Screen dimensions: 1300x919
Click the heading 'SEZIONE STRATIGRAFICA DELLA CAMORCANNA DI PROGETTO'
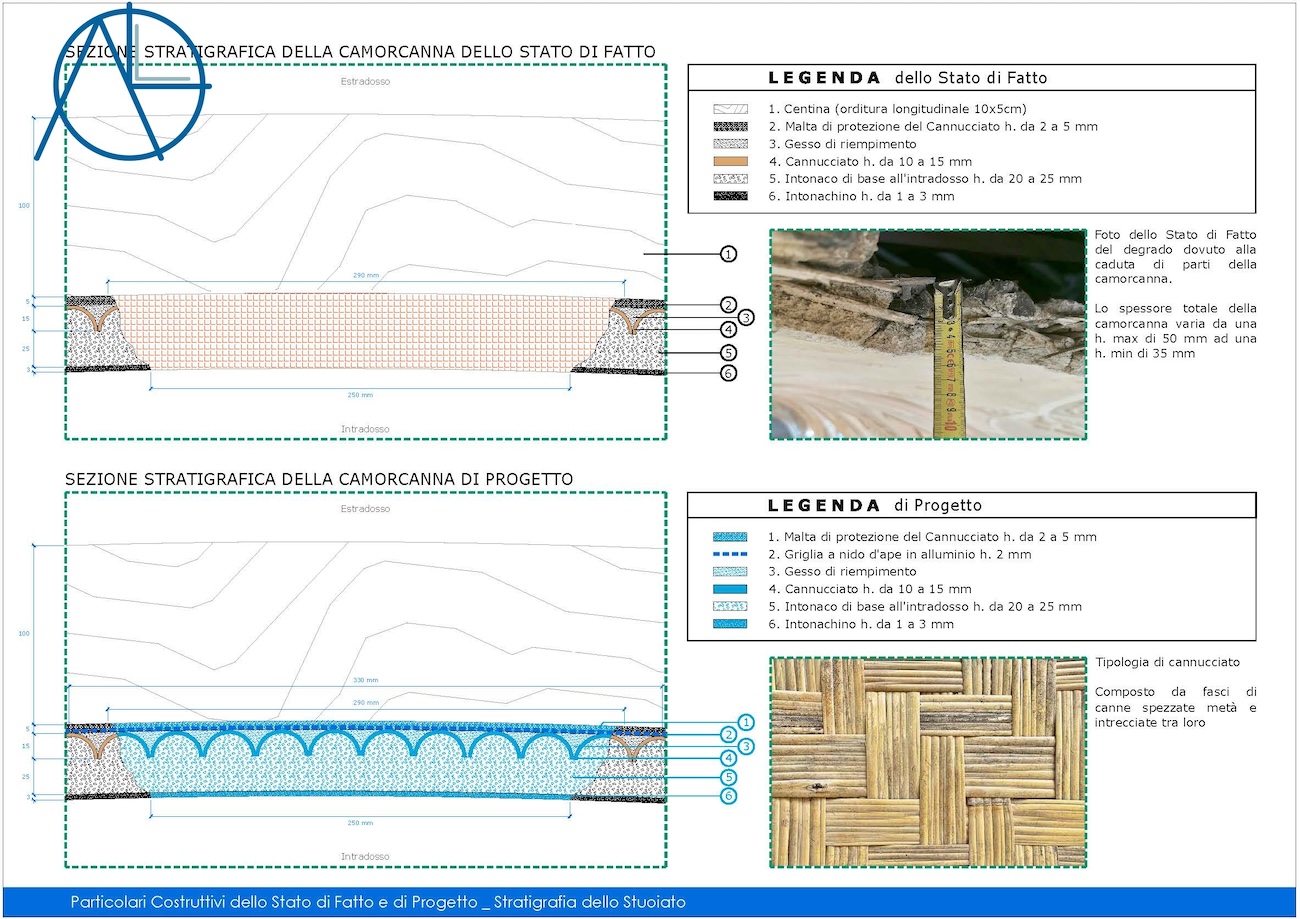pyautogui.click(x=319, y=480)
